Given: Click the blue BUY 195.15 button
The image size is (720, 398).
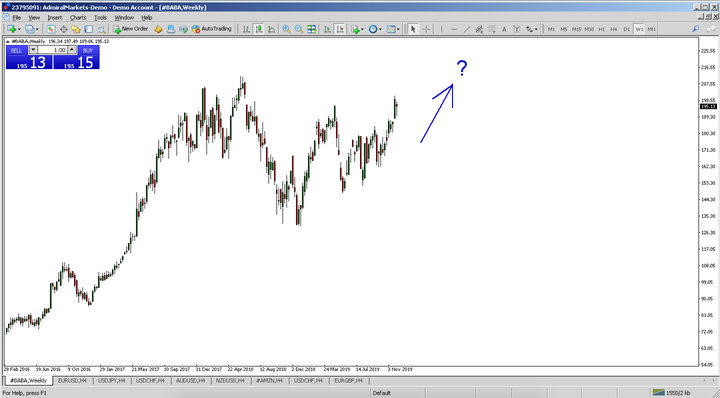Looking at the screenshot, I should point(77,57).
